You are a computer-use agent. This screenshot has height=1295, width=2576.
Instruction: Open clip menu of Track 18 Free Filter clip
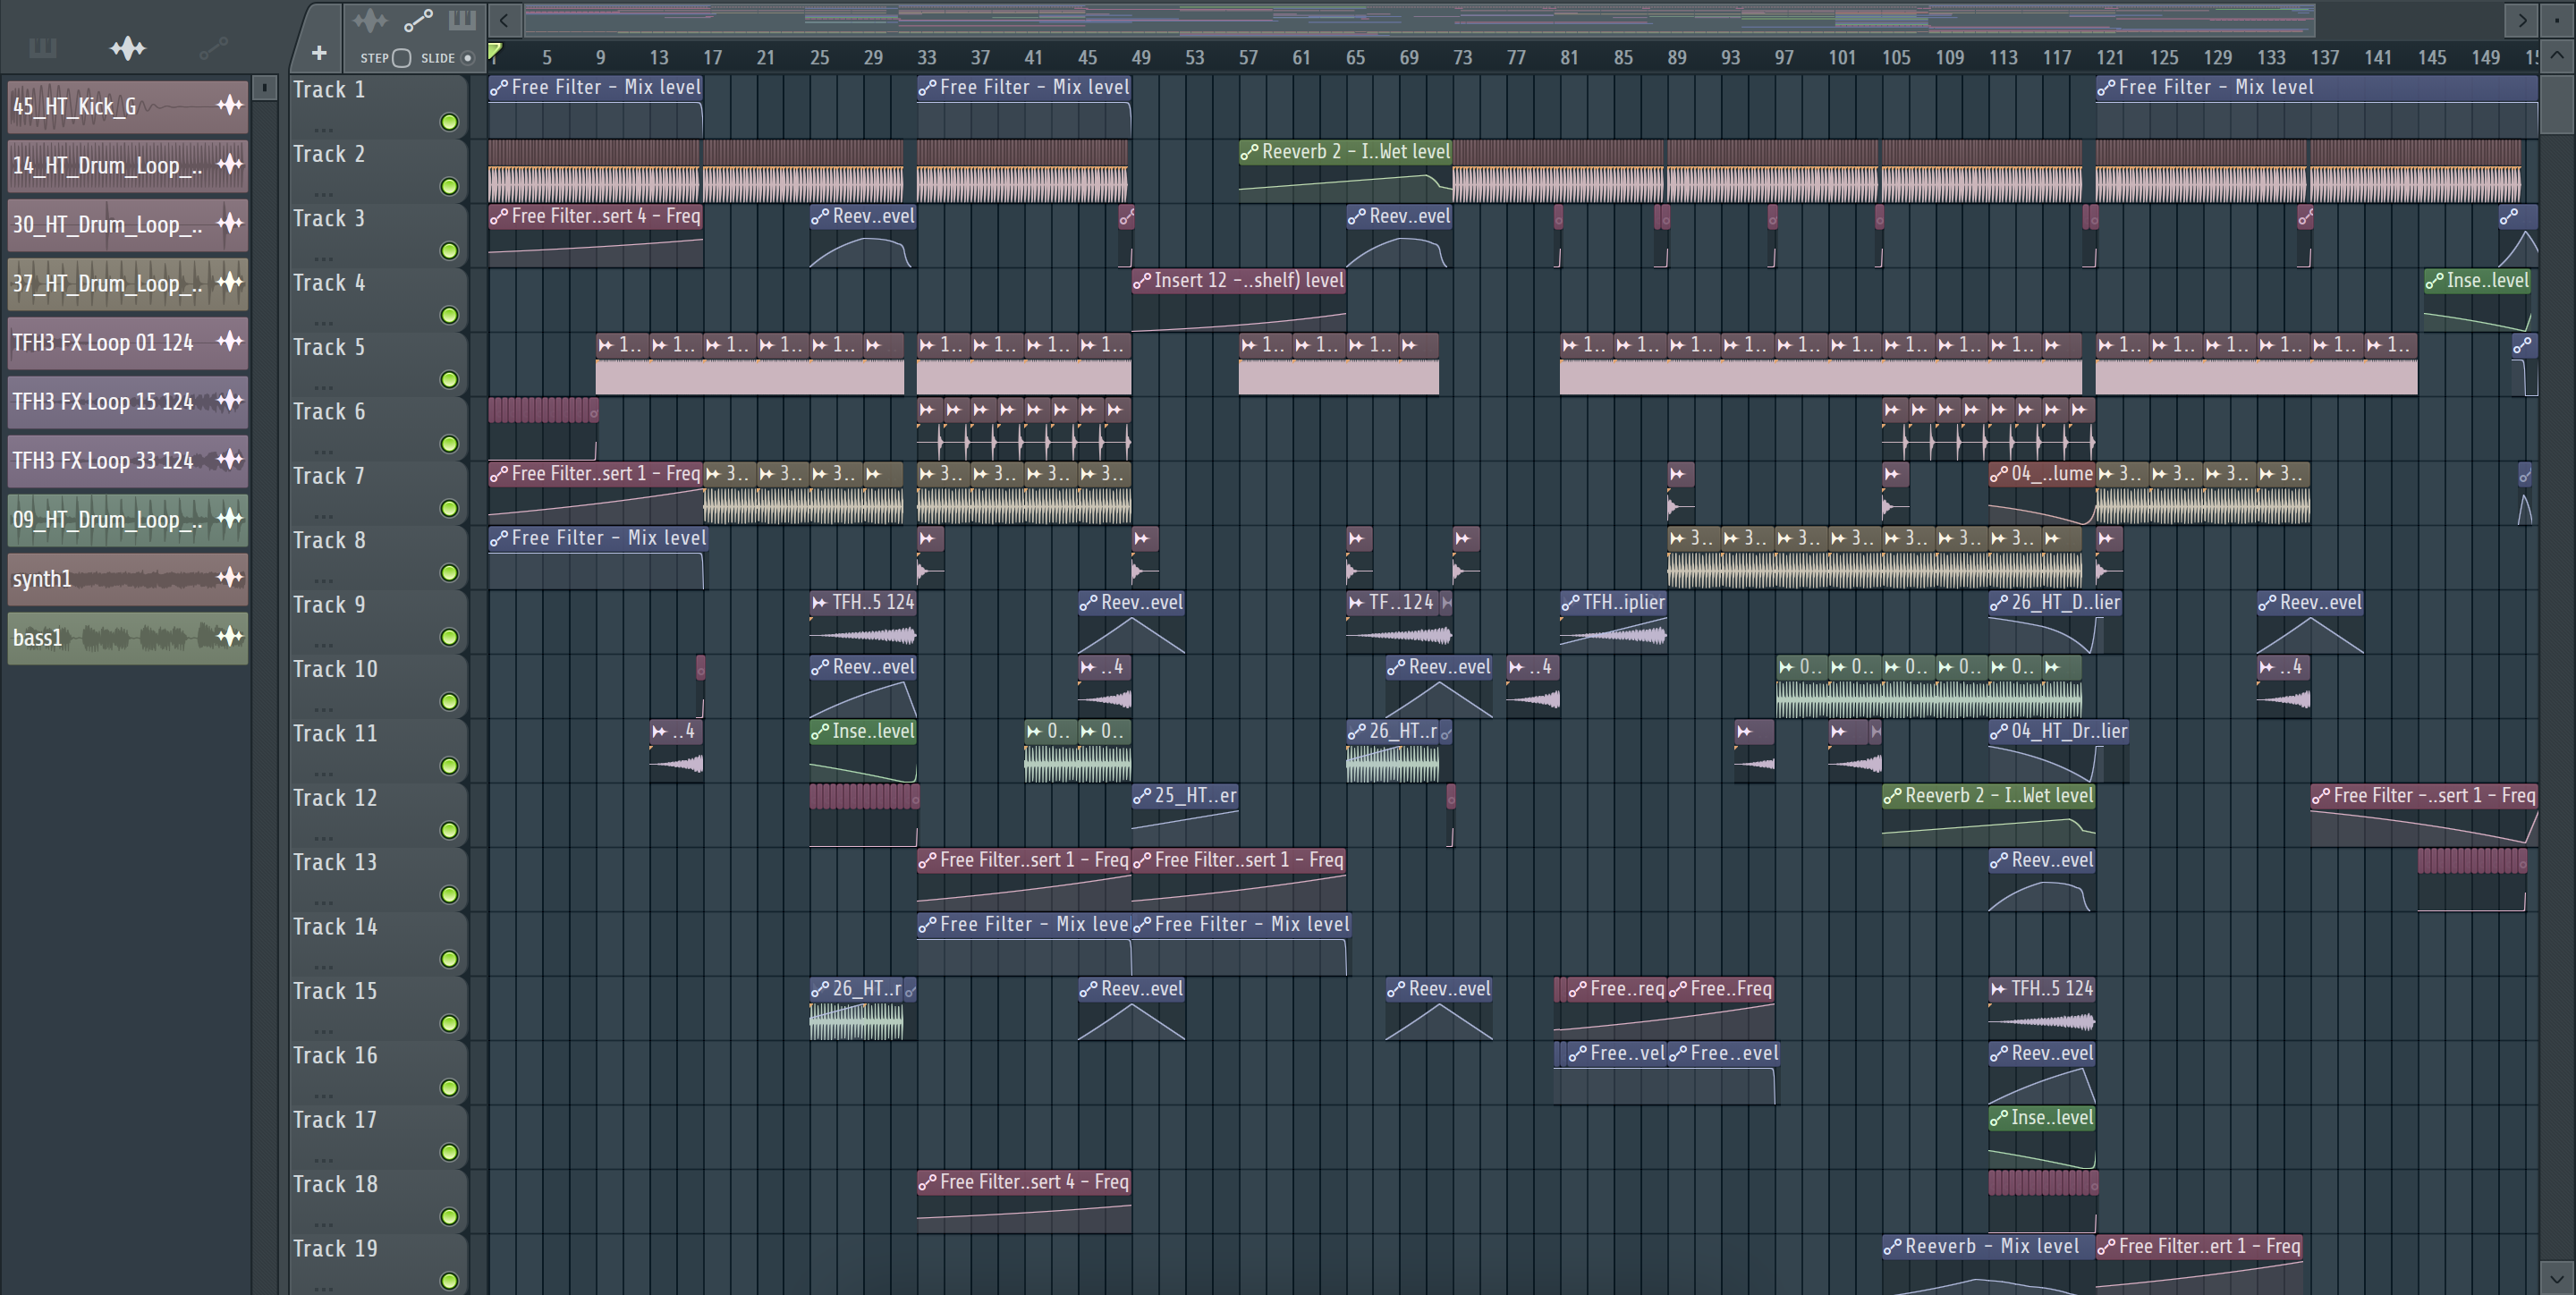[x=927, y=1182]
